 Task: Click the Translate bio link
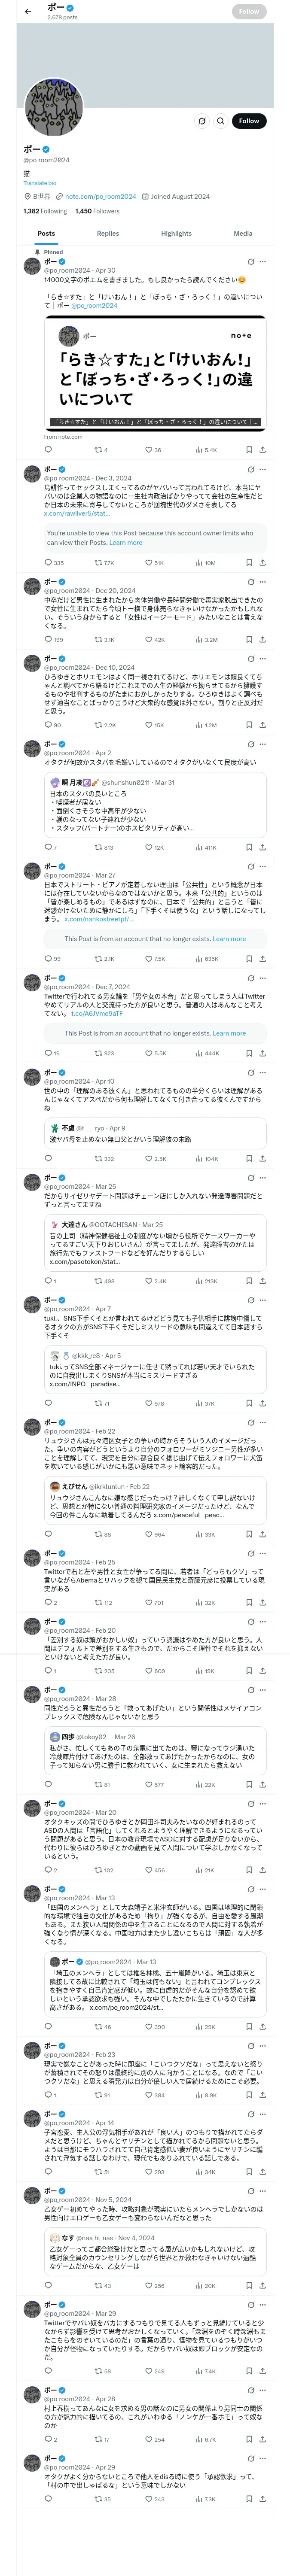pyautogui.click(x=40, y=183)
